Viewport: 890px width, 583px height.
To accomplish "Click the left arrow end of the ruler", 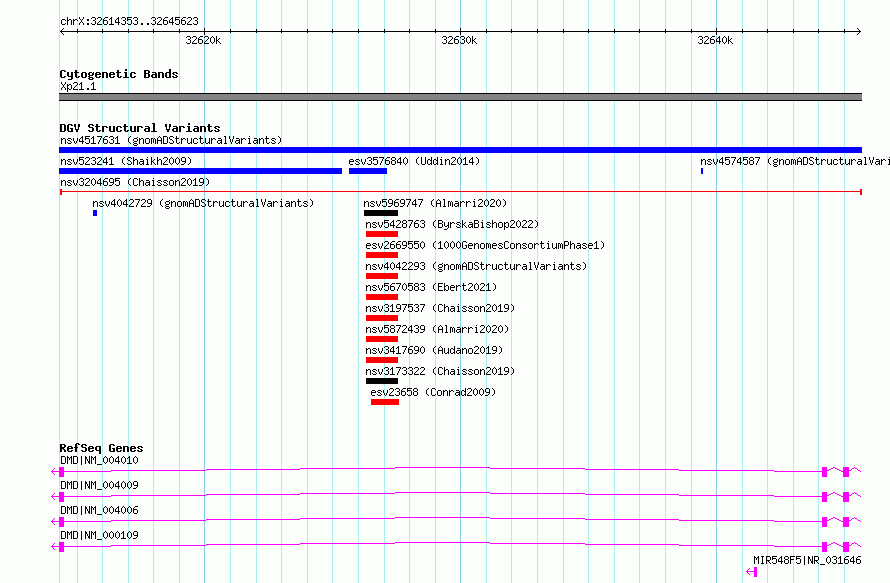I will click(x=62, y=32).
